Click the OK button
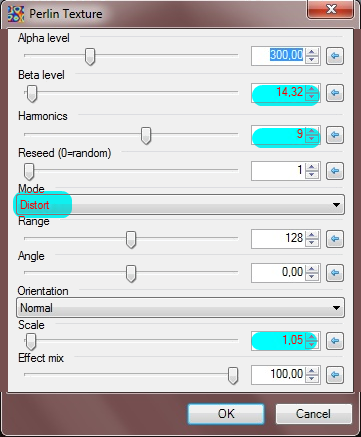Screen dimensions: 361x437 [226, 414]
